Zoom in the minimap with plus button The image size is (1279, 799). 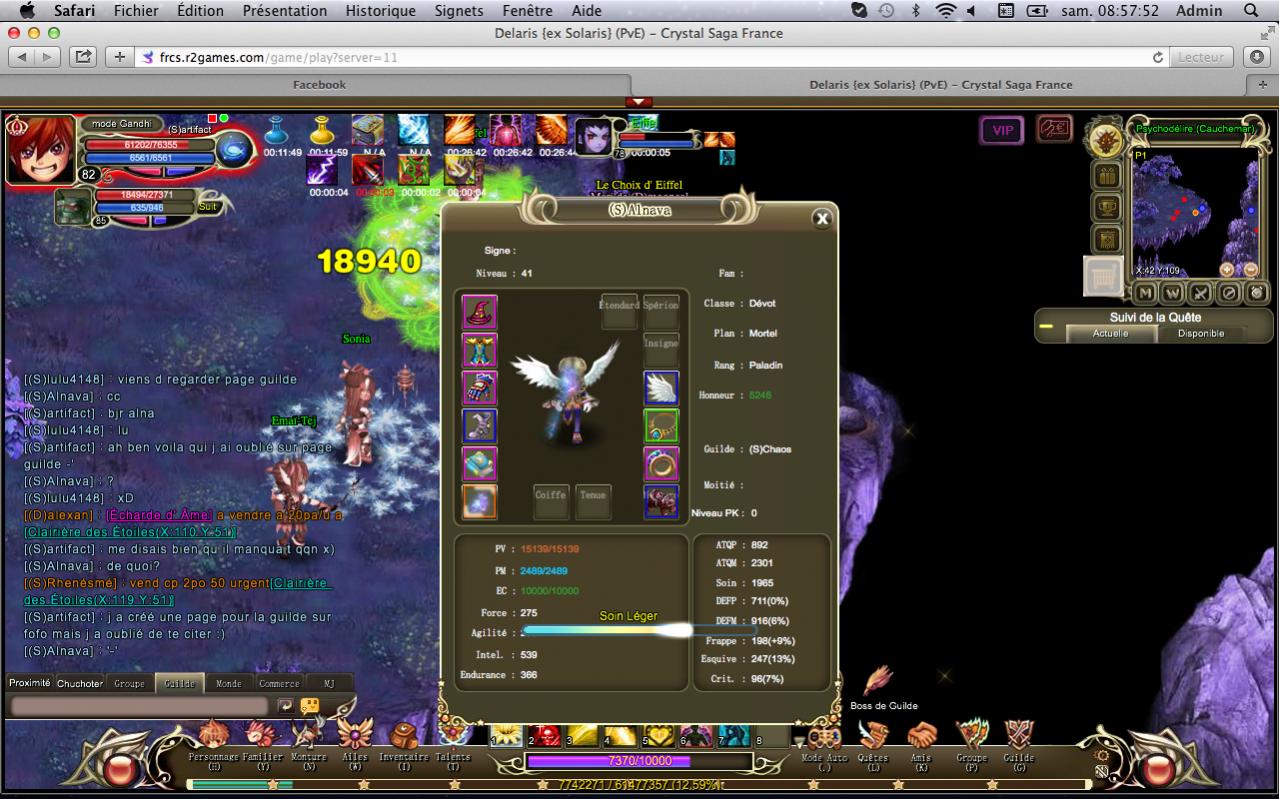(1227, 270)
